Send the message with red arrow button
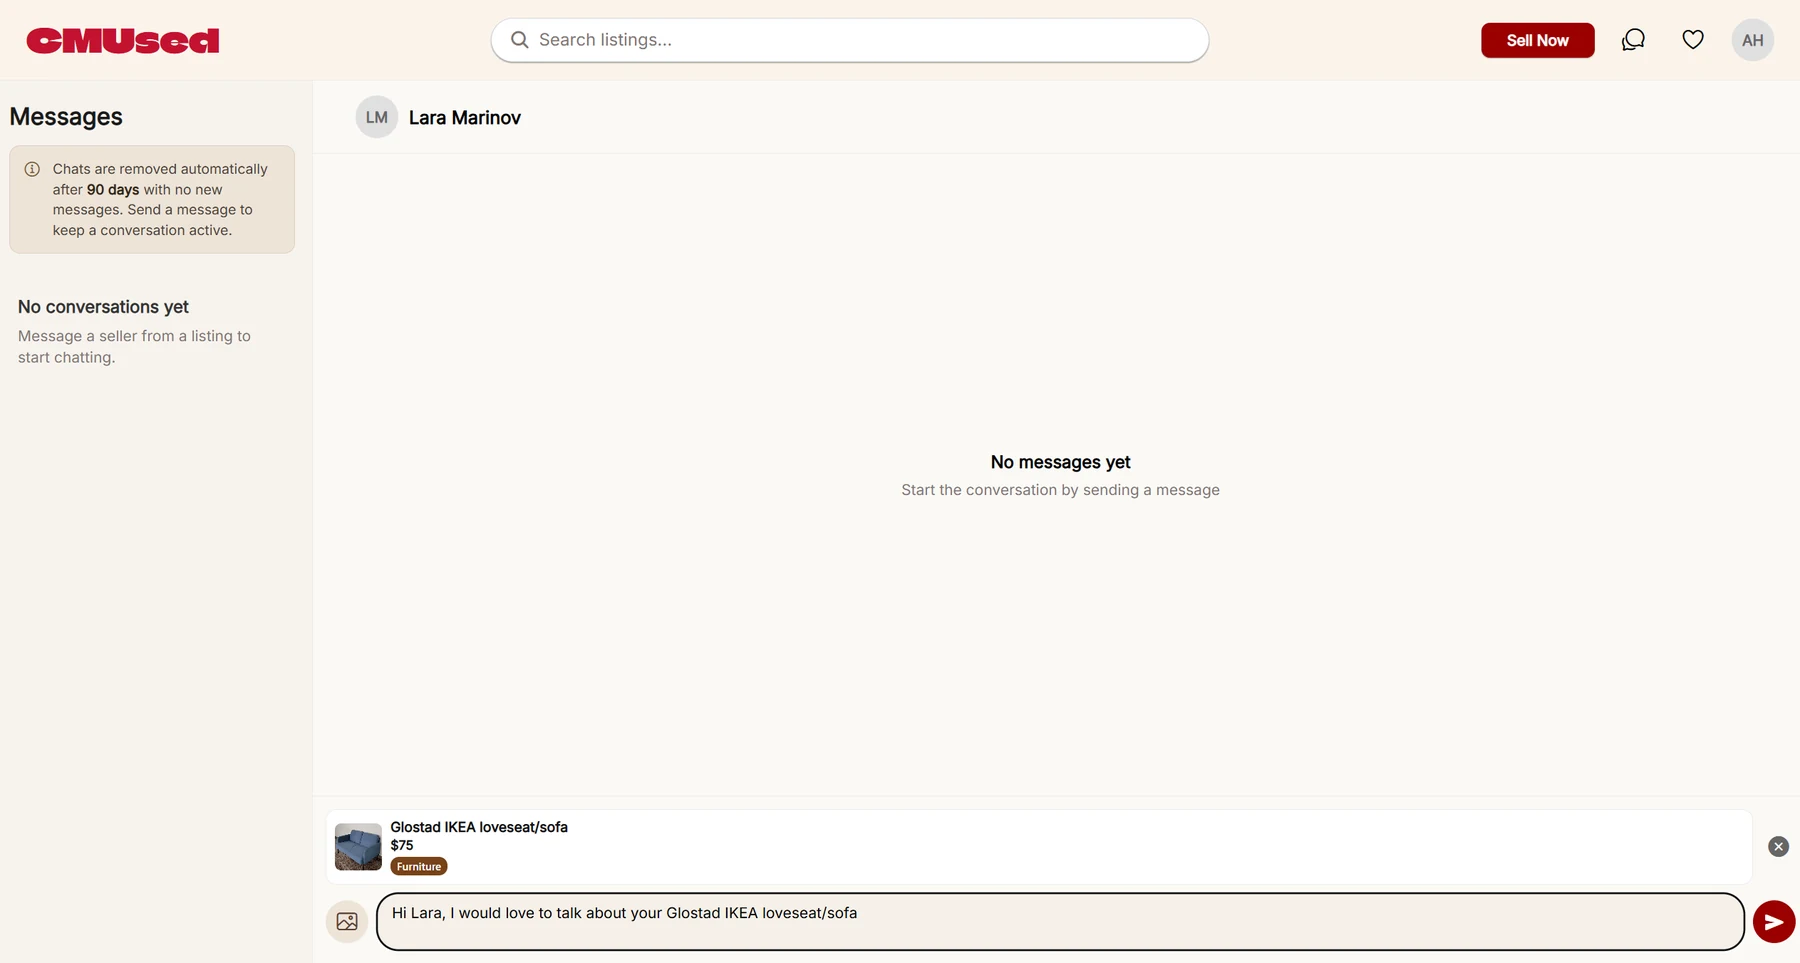The height and width of the screenshot is (963, 1800). [x=1774, y=922]
